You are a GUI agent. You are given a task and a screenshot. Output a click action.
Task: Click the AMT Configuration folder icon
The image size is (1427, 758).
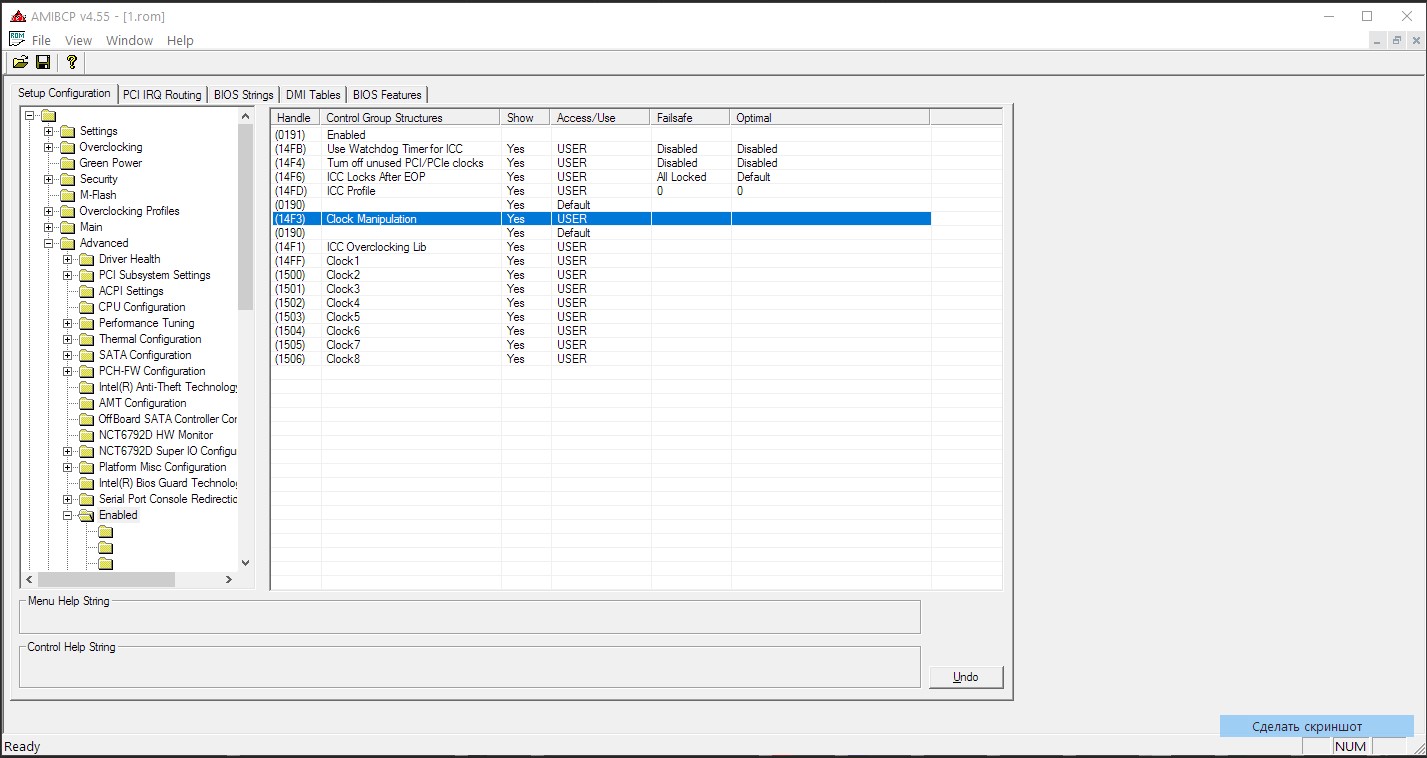tap(87, 403)
